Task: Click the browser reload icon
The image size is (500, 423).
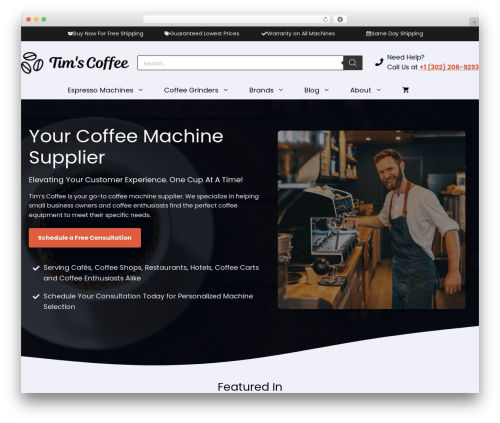Action: [325, 19]
